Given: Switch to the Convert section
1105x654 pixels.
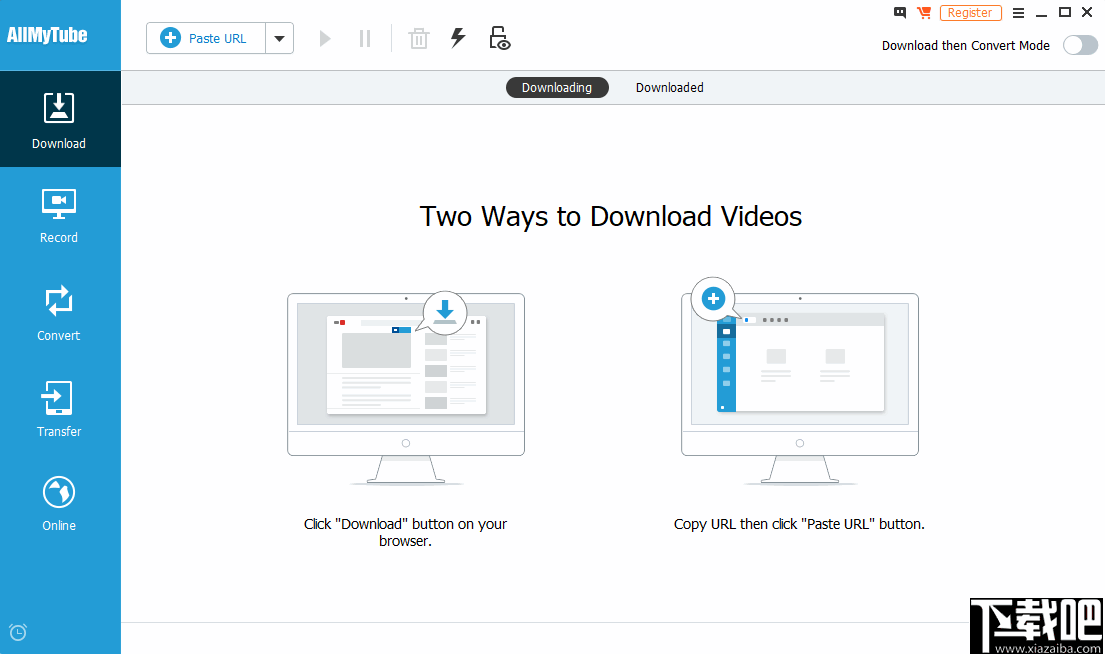Looking at the screenshot, I should [x=58, y=312].
